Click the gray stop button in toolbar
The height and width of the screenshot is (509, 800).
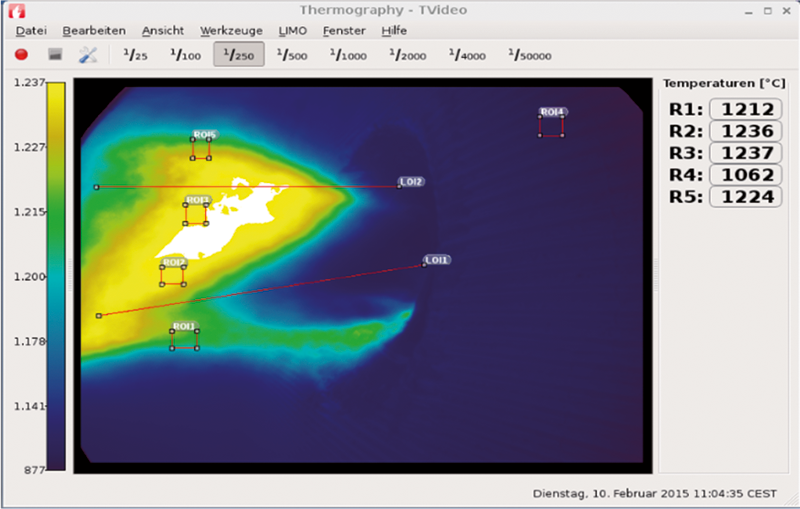(55, 55)
